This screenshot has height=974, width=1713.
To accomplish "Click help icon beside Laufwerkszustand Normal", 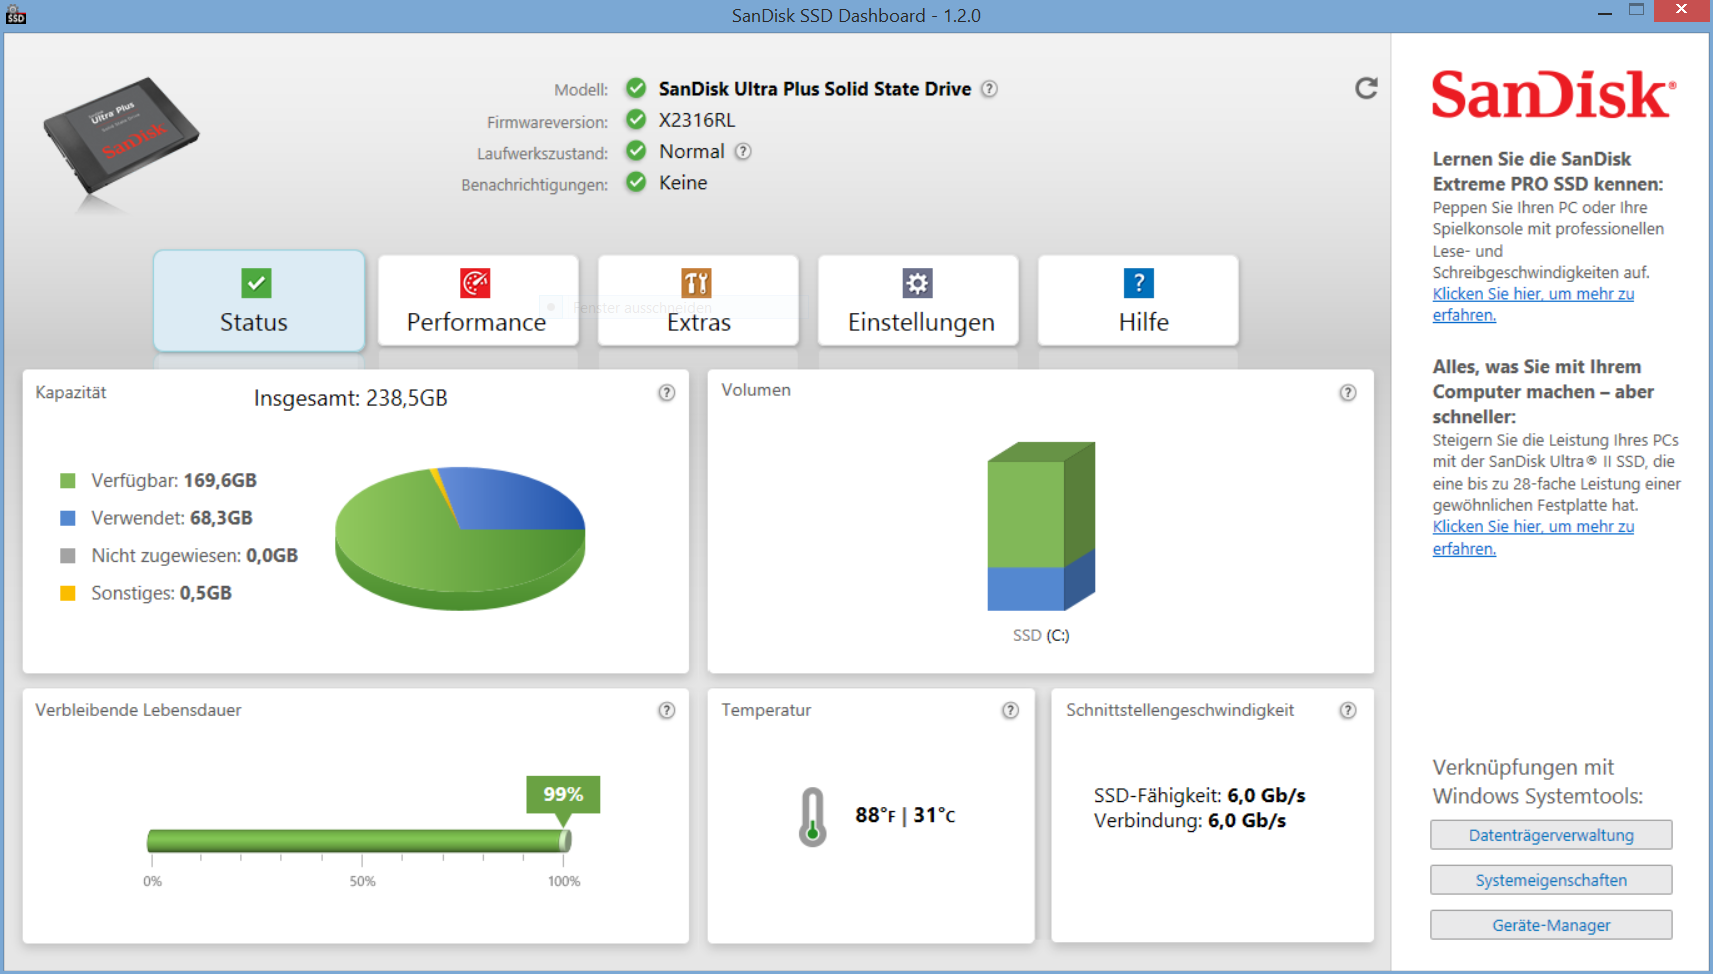I will (x=743, y=152).
